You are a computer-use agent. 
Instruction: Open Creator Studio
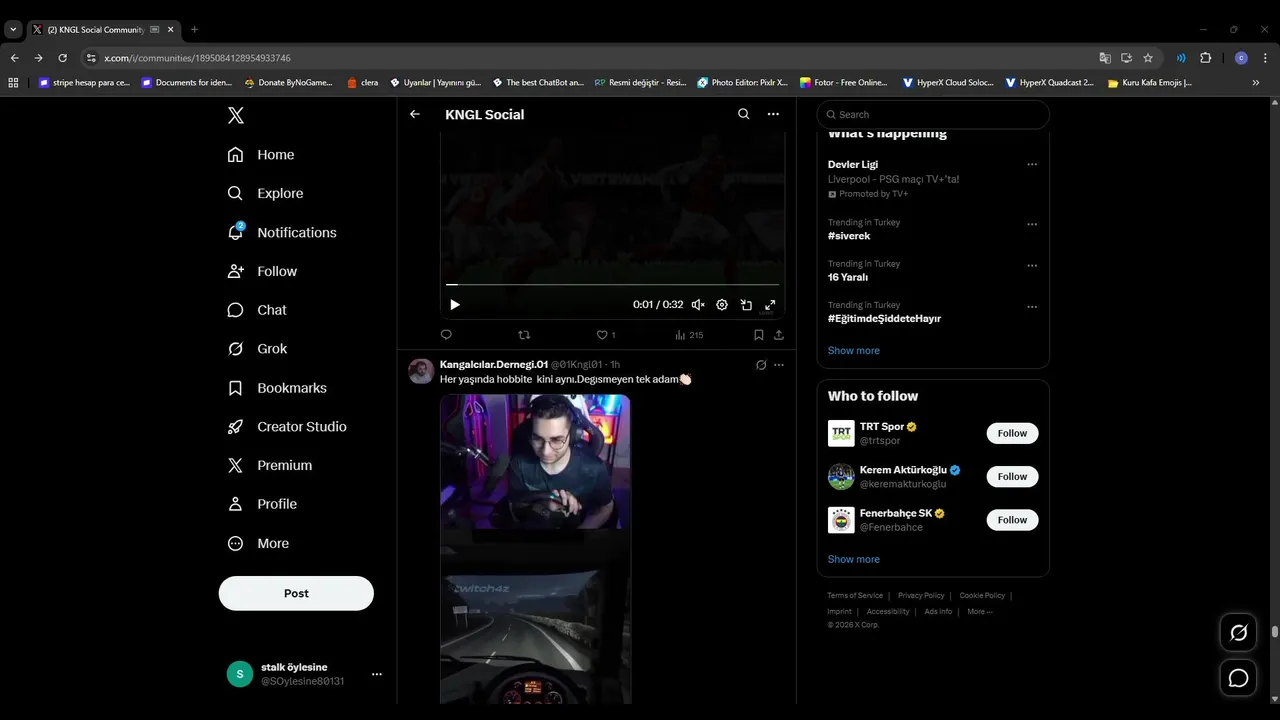click(287, 426)
